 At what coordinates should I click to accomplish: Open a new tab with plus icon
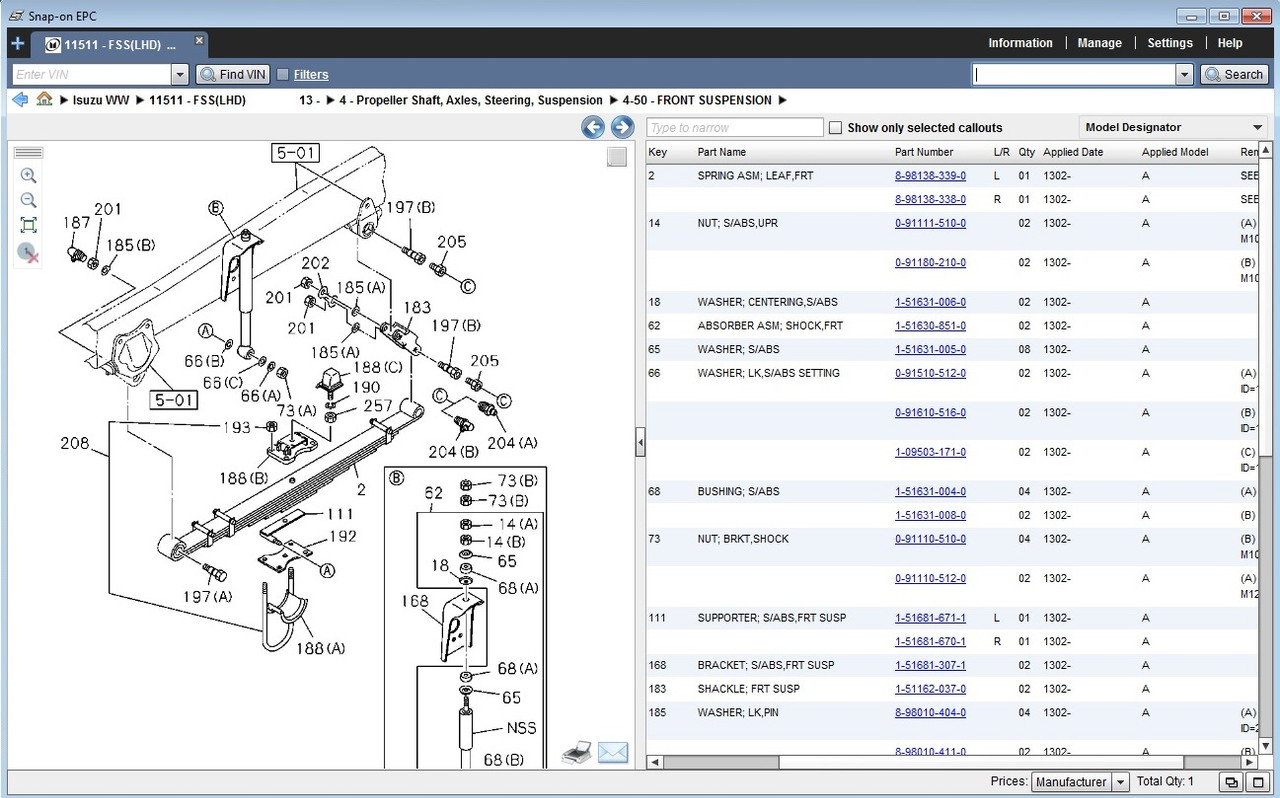tap(17, 44)
